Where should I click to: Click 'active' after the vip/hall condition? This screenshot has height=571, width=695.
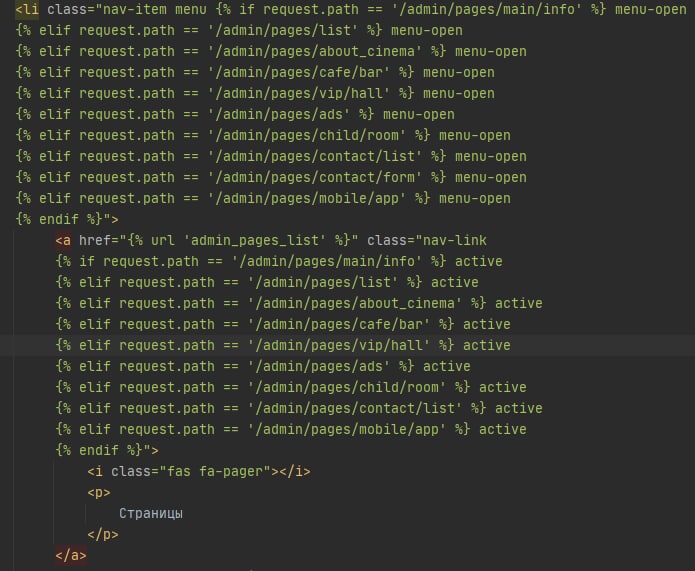click(487, 345)
